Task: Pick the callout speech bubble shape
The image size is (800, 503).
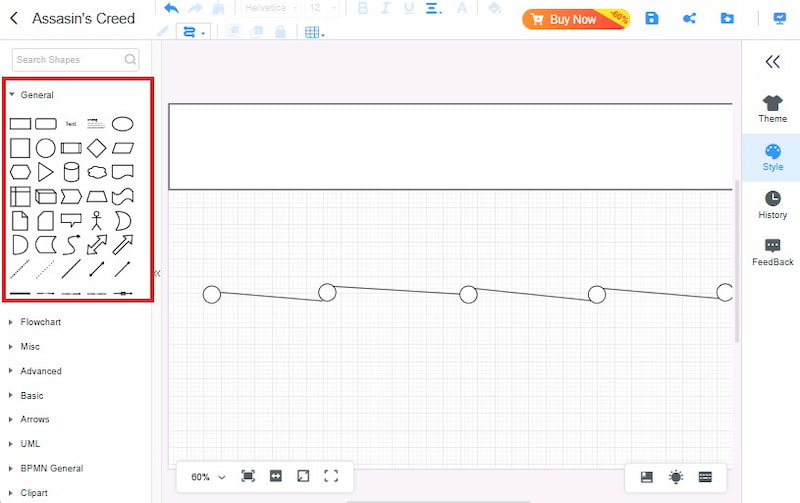Action: click(x=71, y=220)
